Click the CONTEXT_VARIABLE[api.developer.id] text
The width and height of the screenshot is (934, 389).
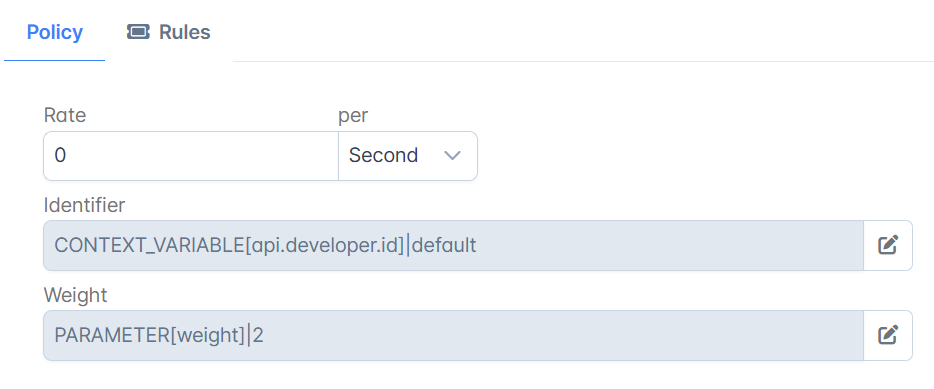pyautogui.click(x=229, y=245)
